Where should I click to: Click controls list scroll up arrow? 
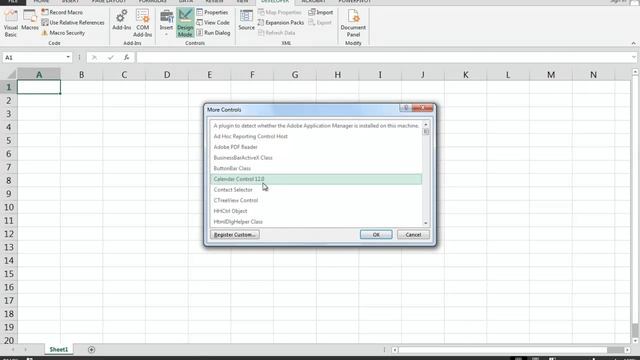426,124
